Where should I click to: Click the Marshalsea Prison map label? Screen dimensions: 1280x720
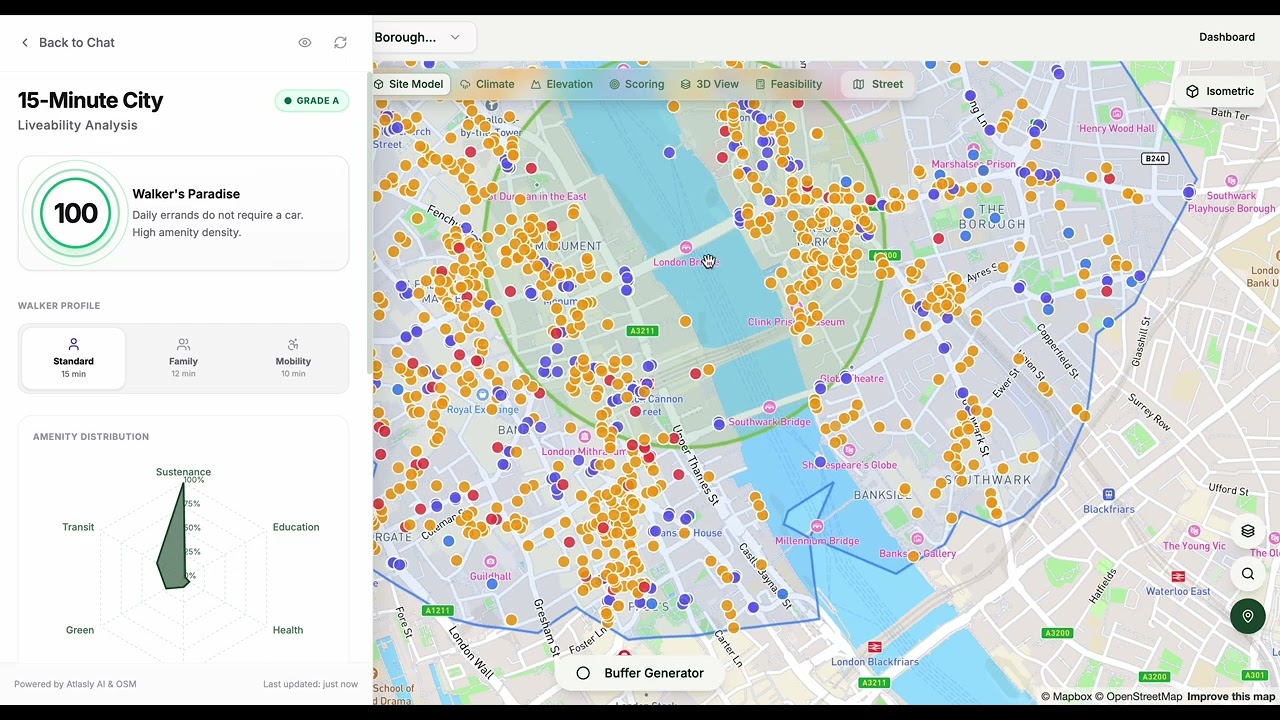[973, 164]
